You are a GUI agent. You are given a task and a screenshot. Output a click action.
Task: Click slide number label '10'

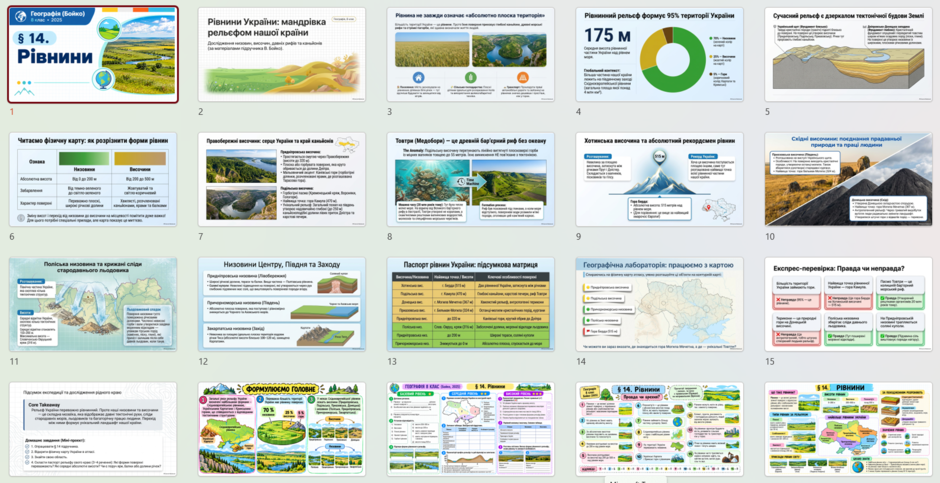(x=770, y=236)
